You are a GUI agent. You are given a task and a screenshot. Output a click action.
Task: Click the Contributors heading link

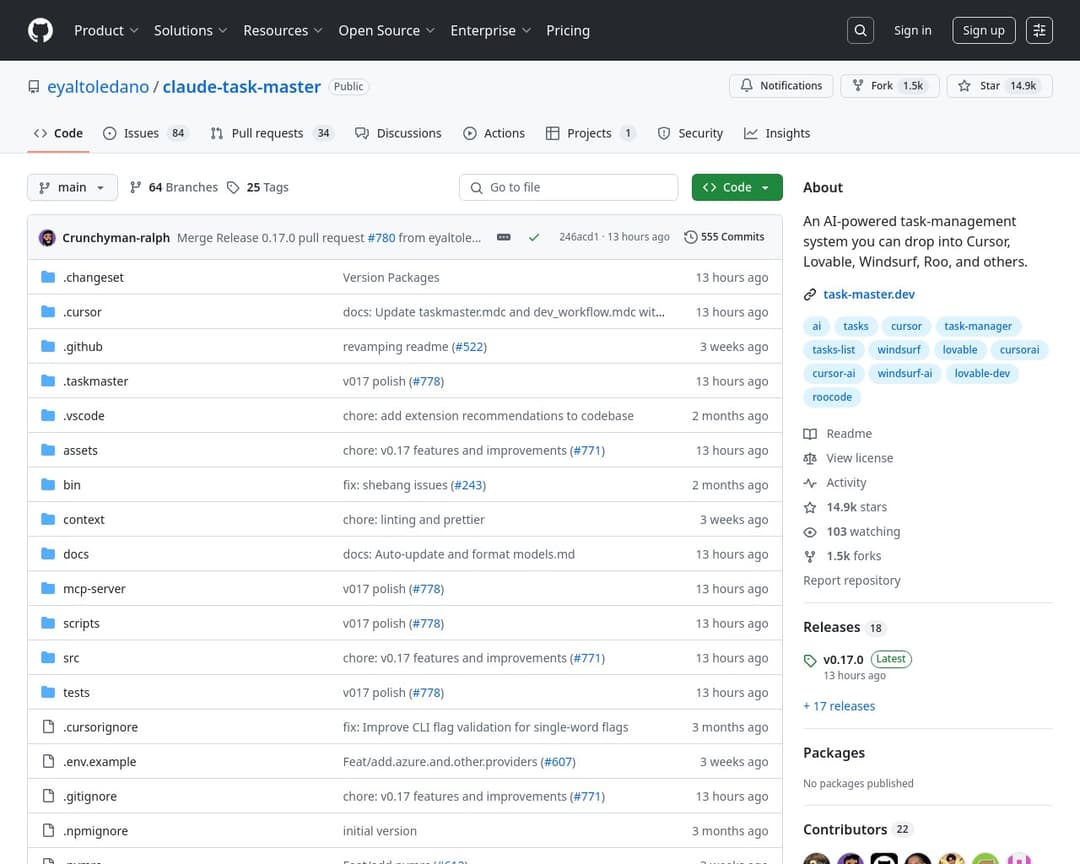click(x=844, y=830)
